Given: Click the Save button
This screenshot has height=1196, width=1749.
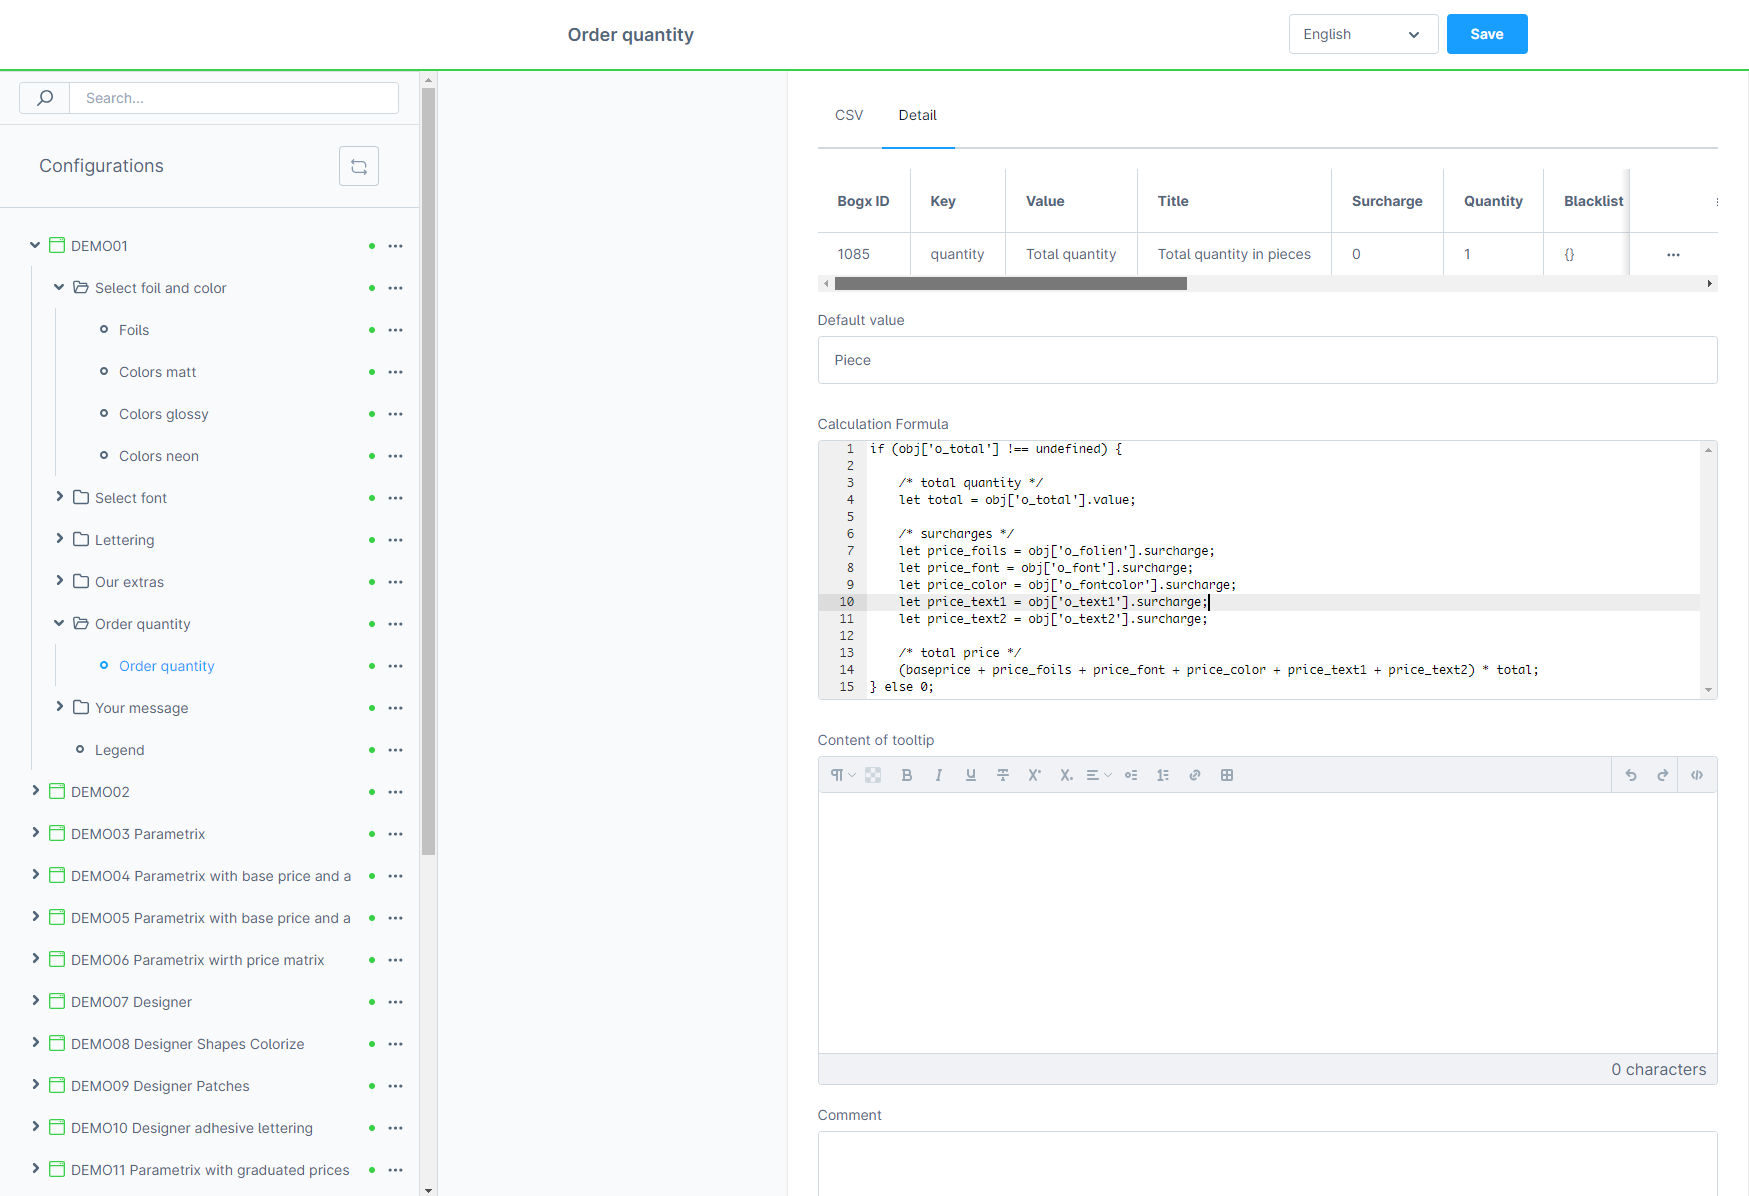Looking at the screenshot, I should point(1487,34).
